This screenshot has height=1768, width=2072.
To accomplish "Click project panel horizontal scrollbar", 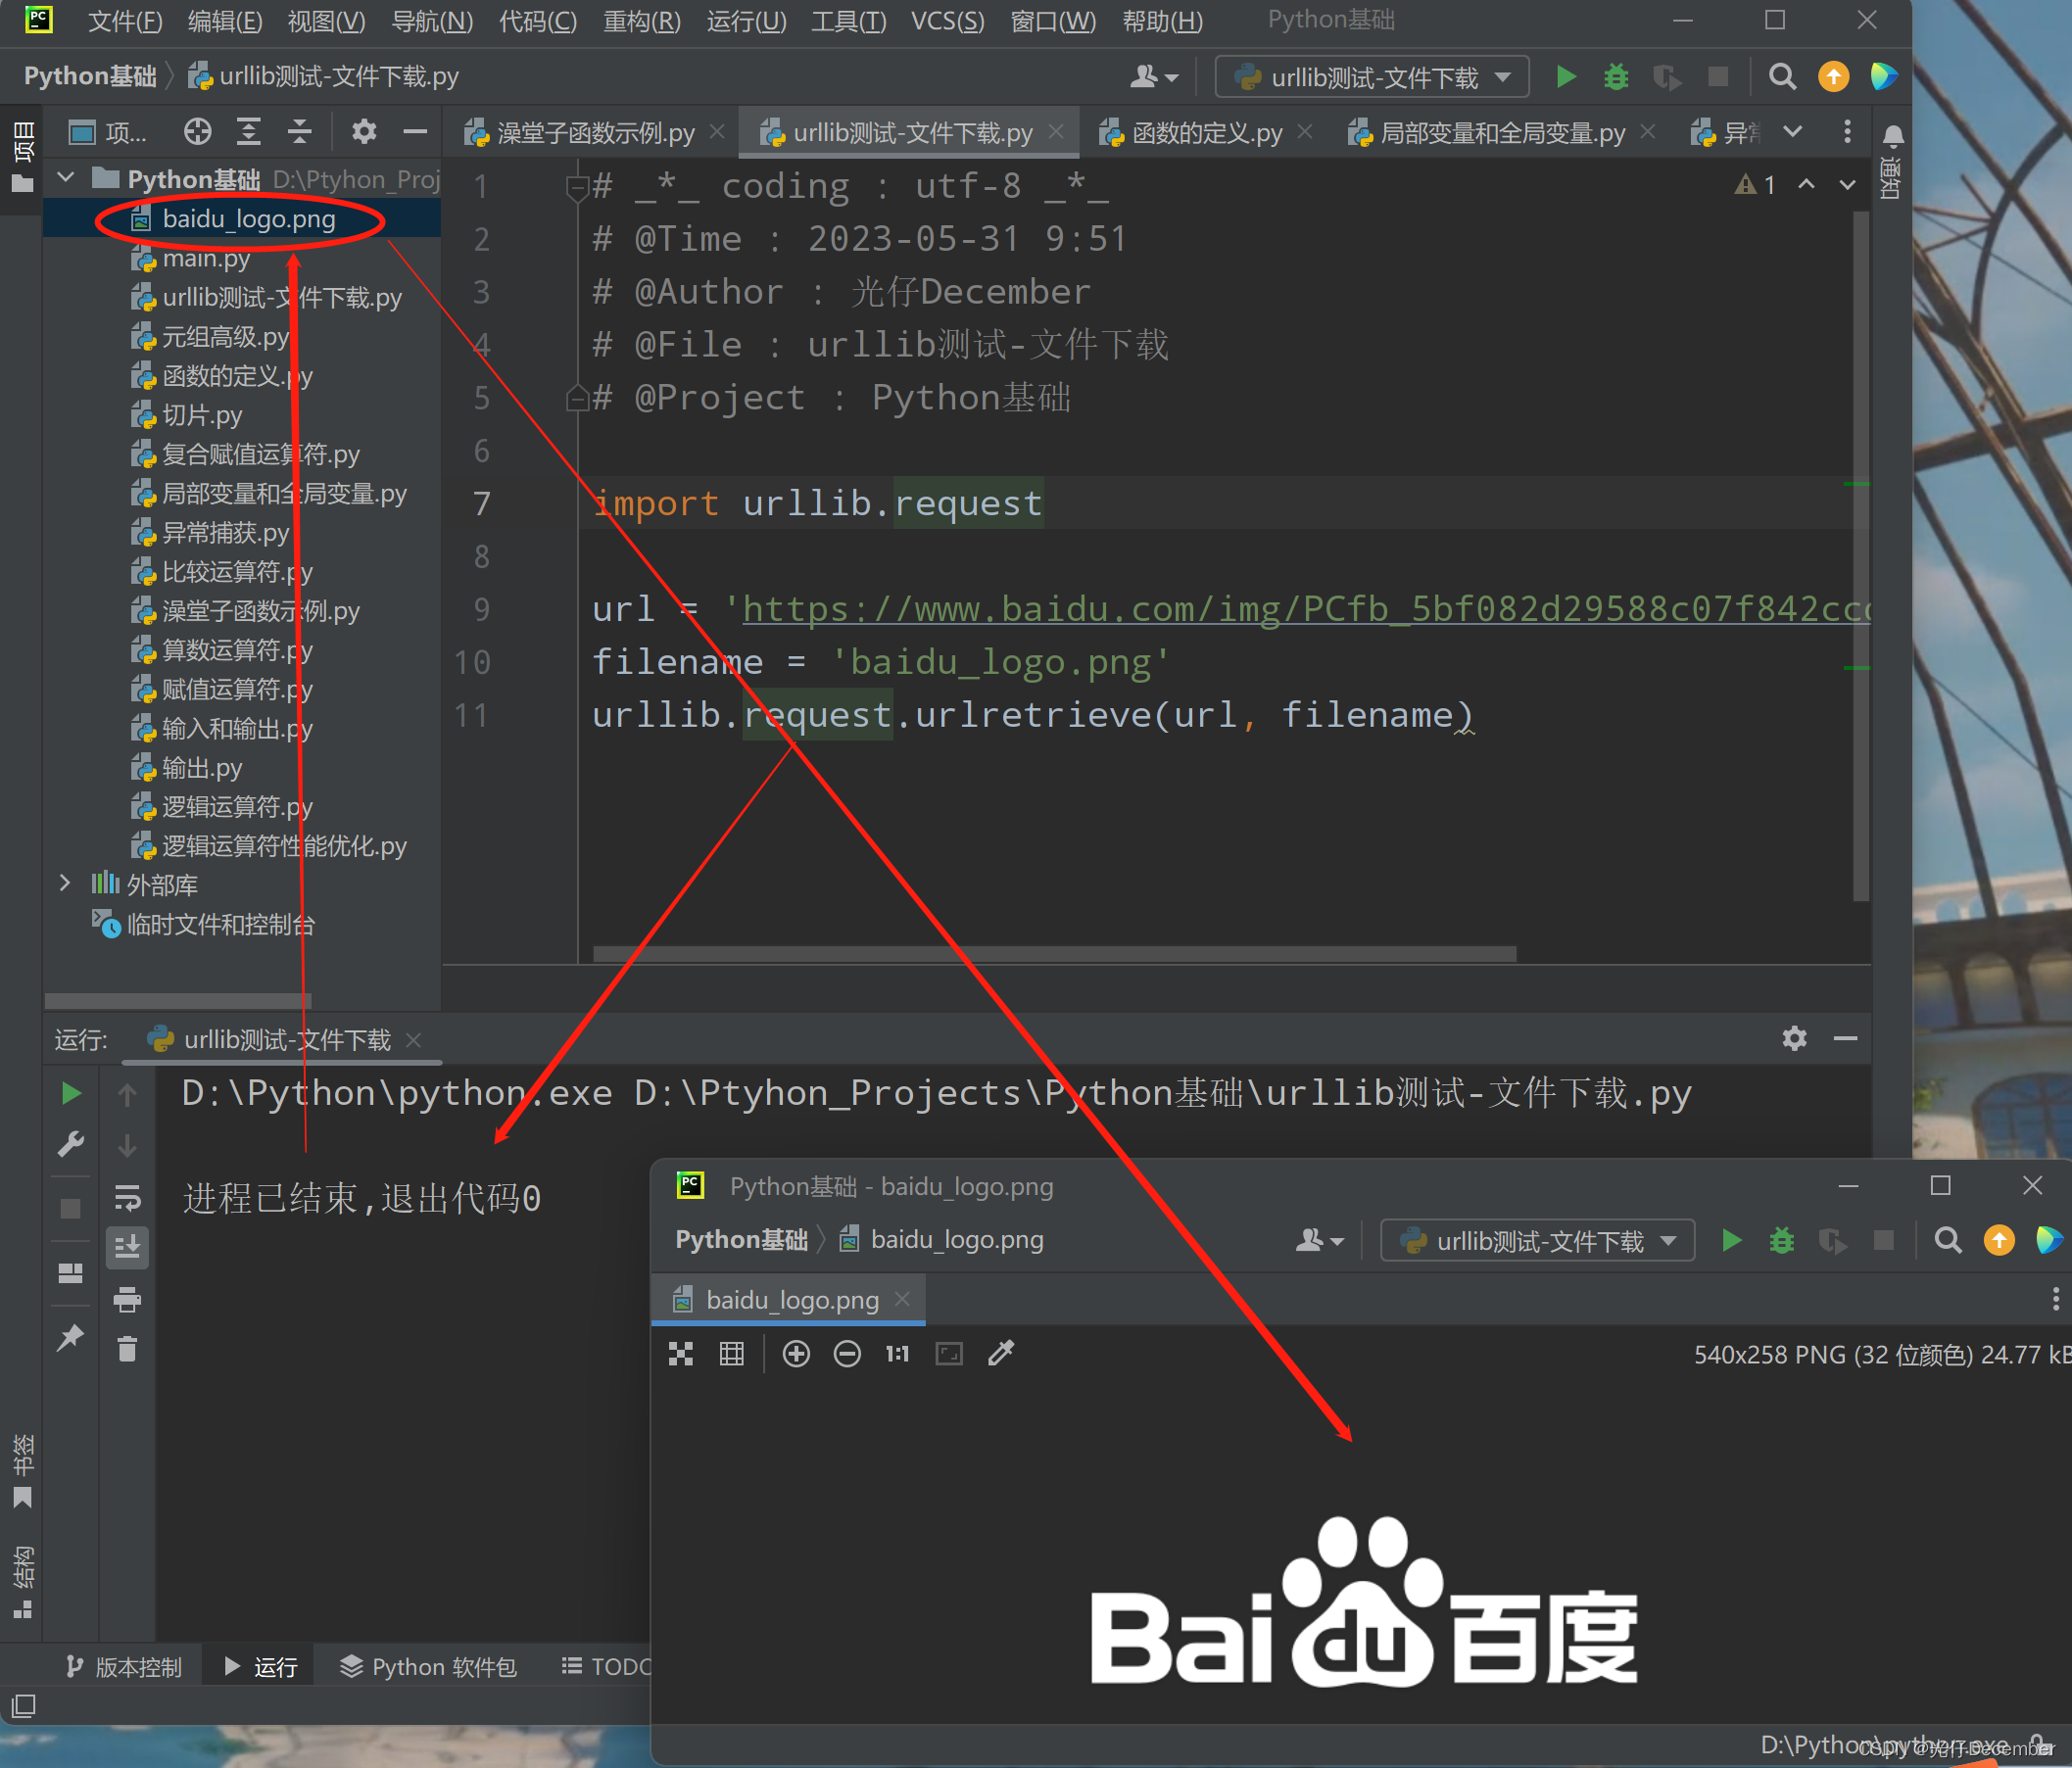I will [x=178, y=1000].
